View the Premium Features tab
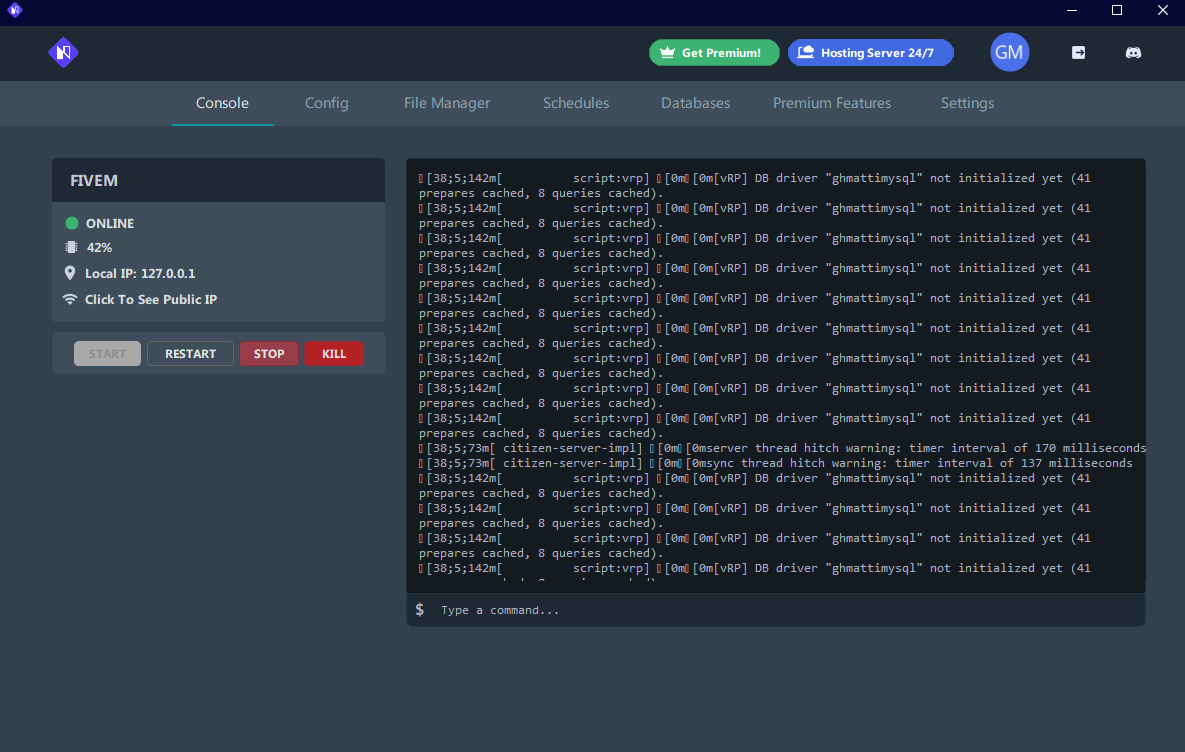The height and width of the screenshot is (752, 1185). 832,103
